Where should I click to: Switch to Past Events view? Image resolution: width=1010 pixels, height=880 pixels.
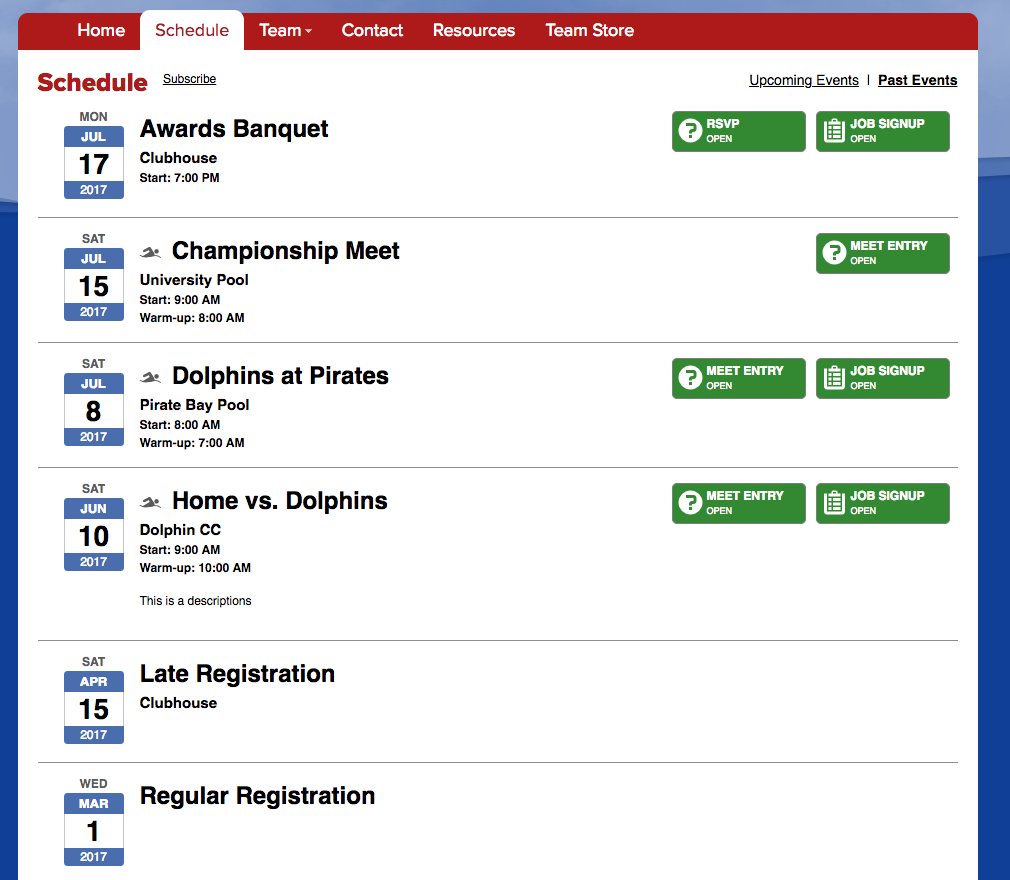tap(917, 80)
